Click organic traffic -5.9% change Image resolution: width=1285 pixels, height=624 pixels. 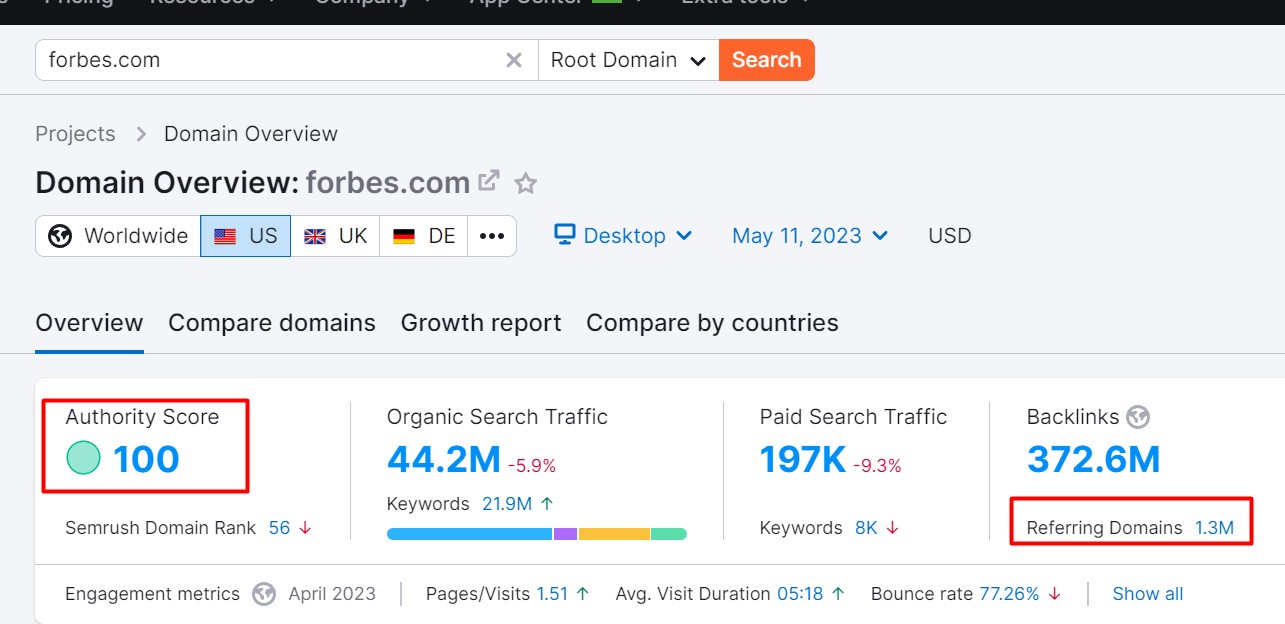[x=532, y=465]
